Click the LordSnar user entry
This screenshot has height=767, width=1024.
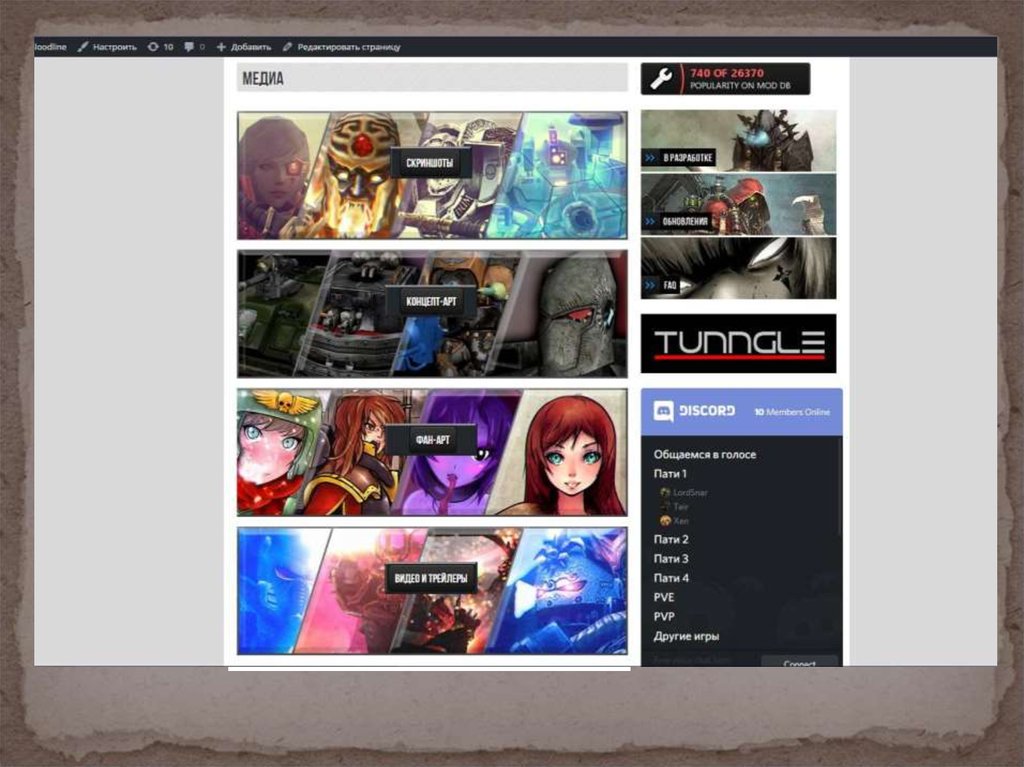tap(684, 492)
